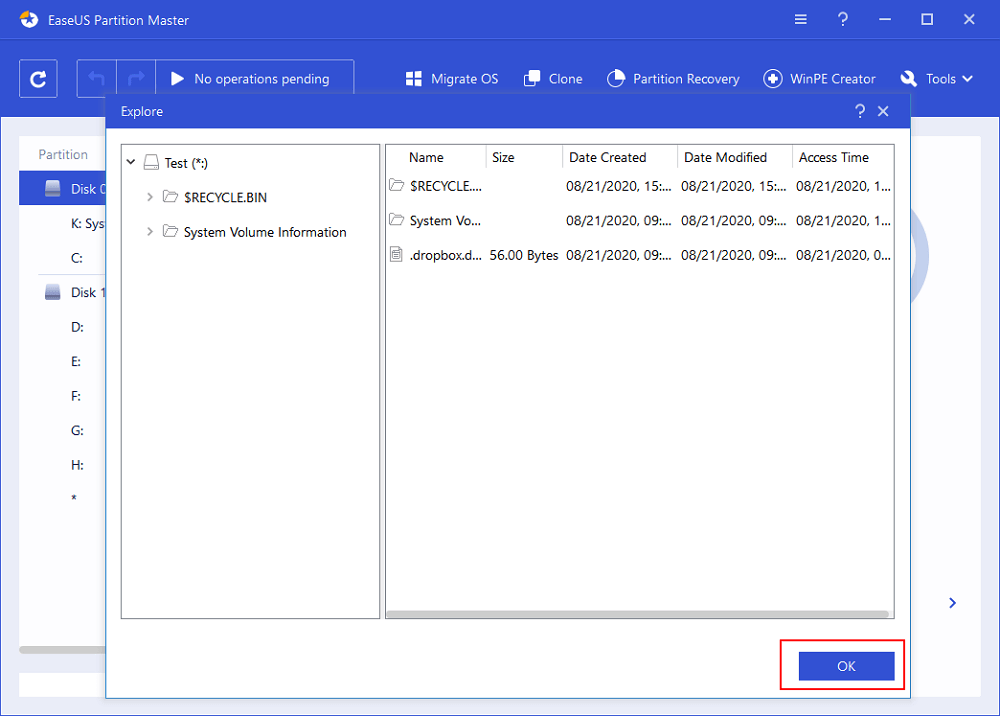Confirm with the OK button
This screenshot has height=716, width=1000.
[x=846, y=666]
